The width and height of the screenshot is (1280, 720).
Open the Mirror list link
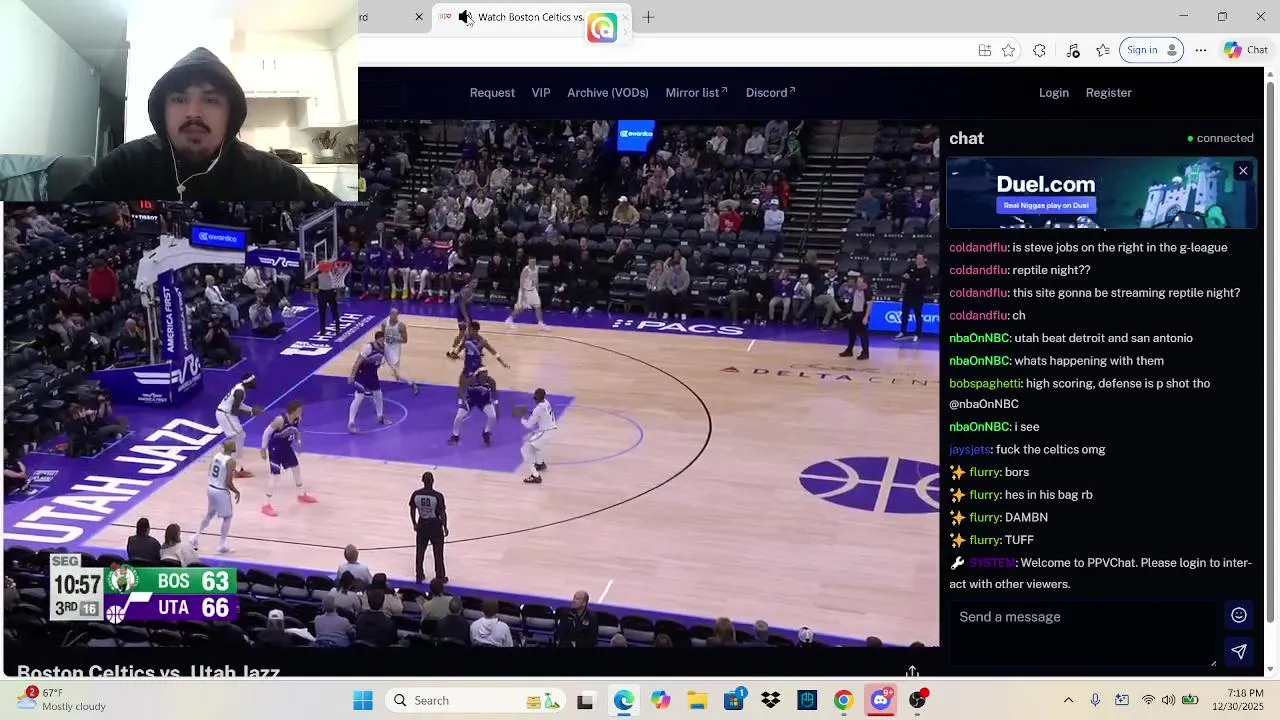click(x=696, y=93)
